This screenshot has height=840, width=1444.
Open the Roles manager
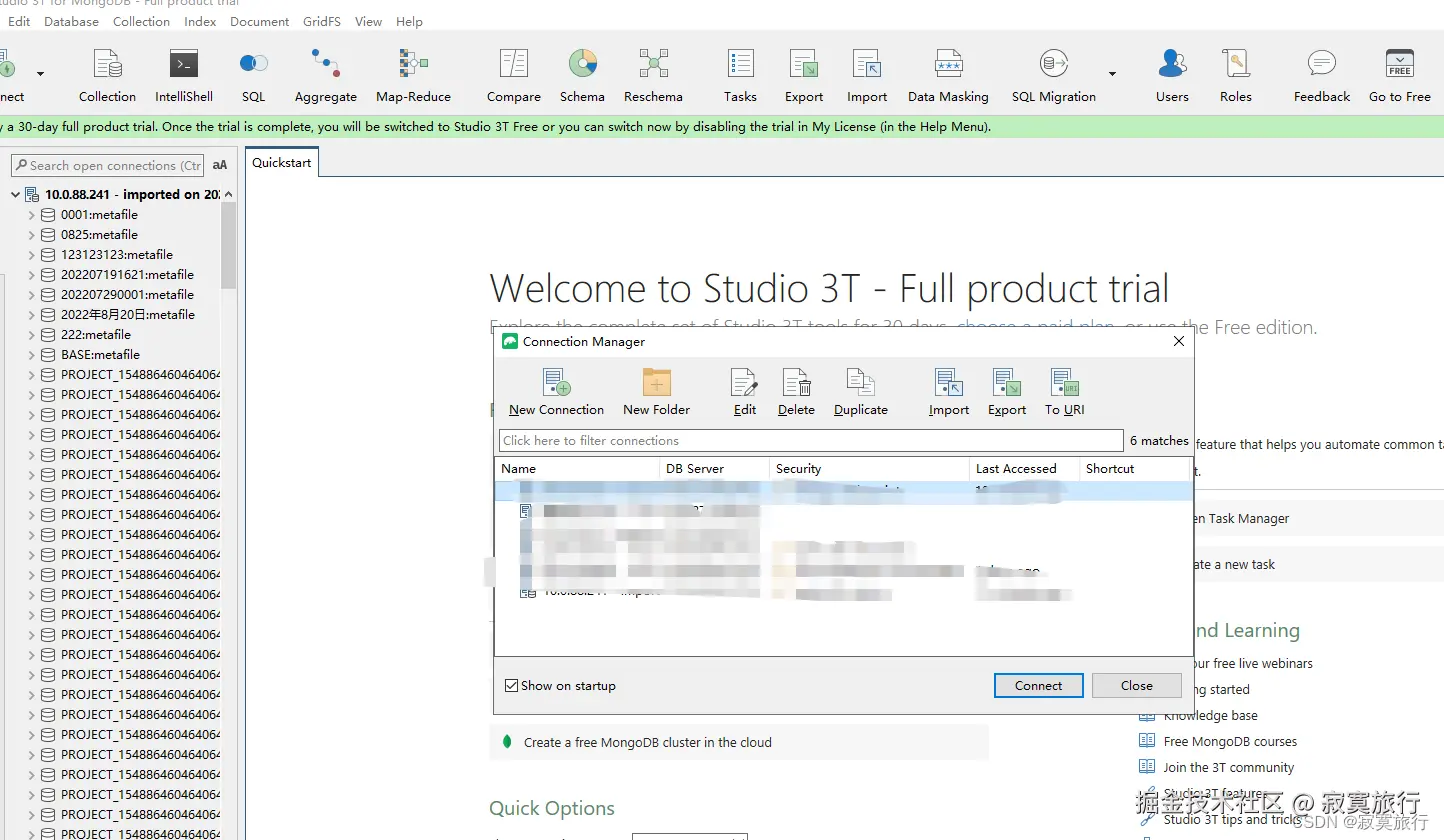click(x=1236, y=75)
